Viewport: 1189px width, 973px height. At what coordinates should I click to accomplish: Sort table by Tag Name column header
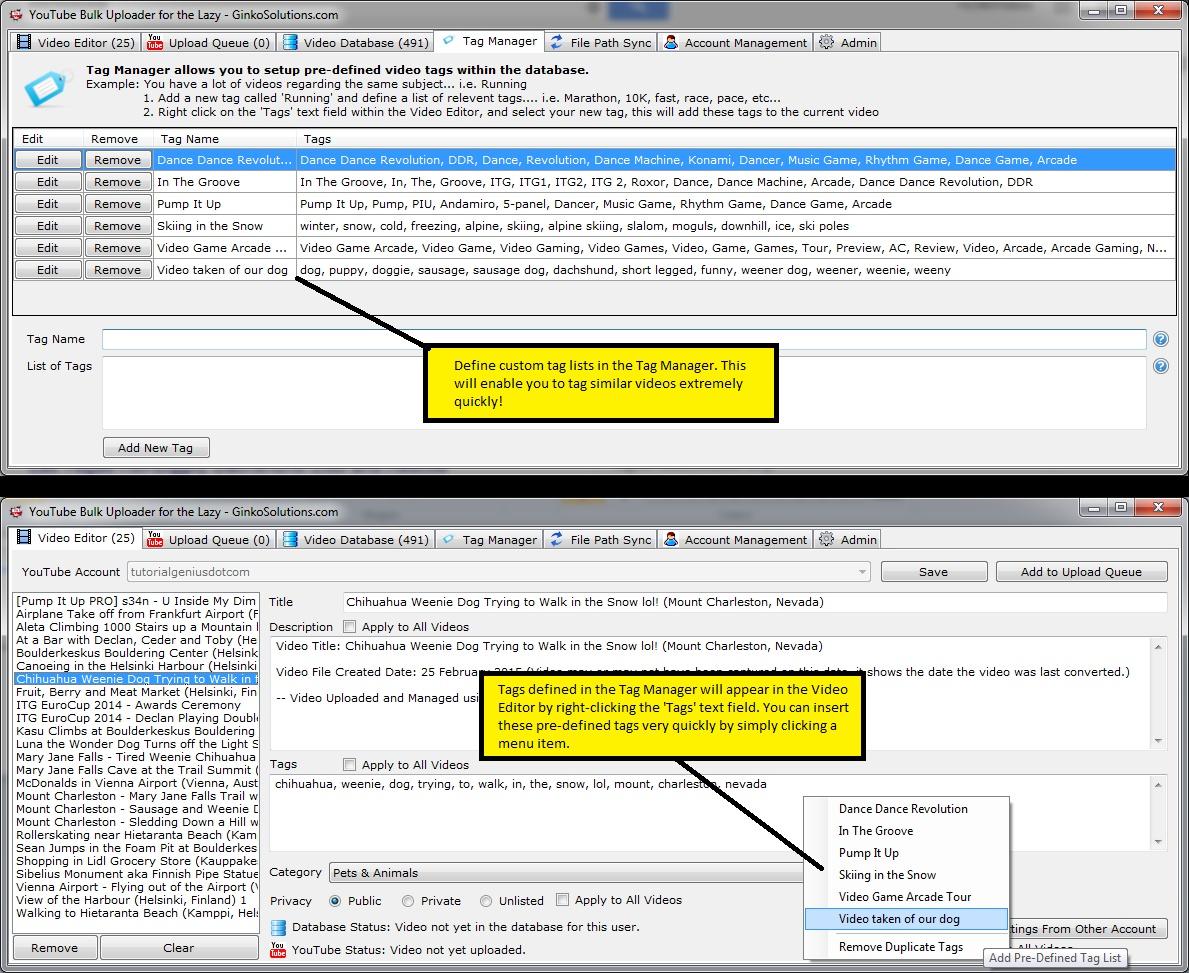(224, 139)
